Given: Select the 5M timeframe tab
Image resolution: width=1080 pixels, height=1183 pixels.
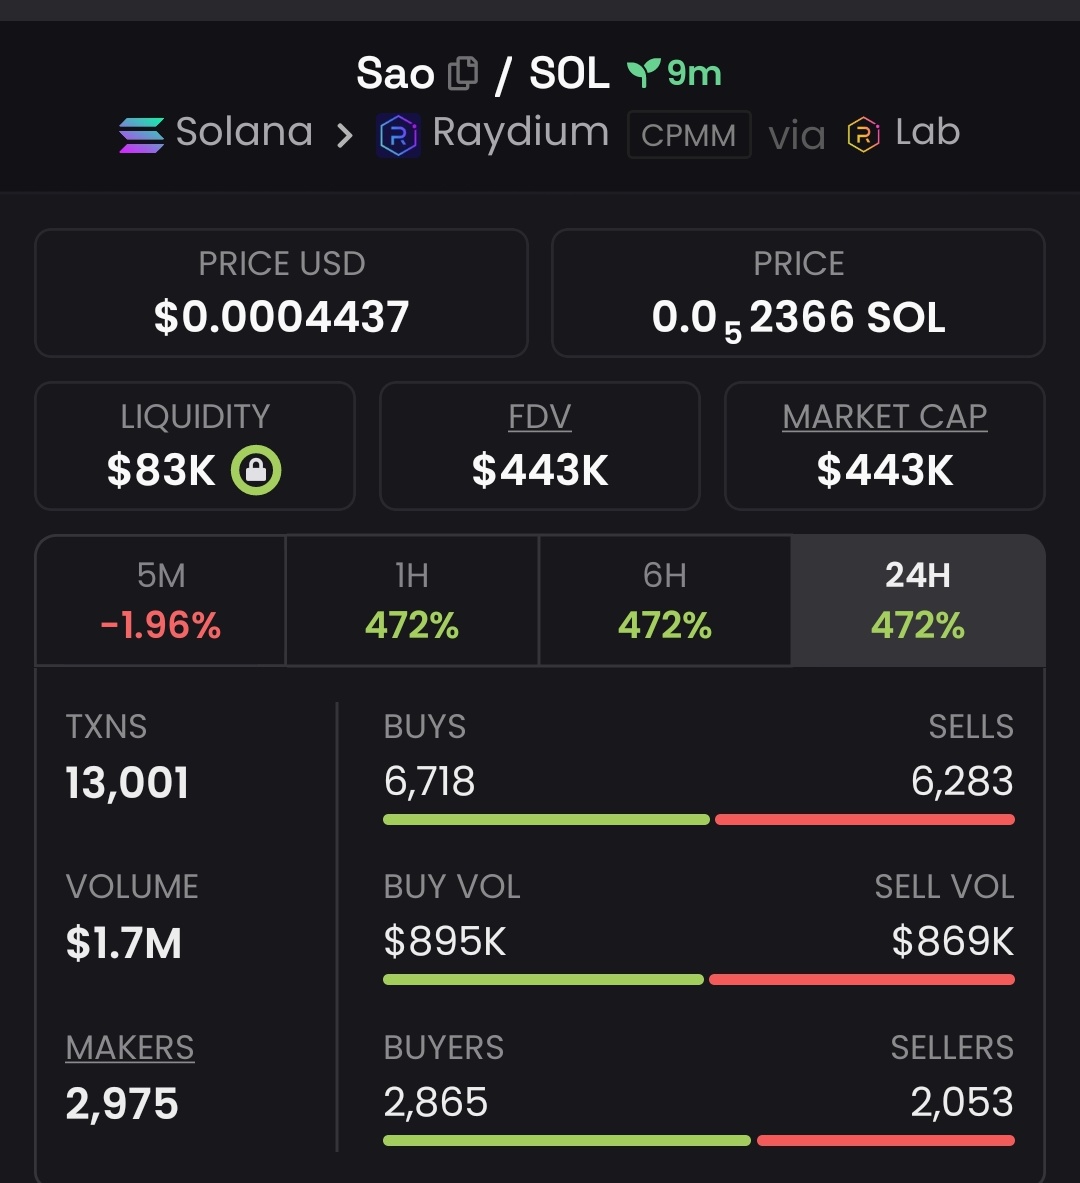Looking at the screenshot, I should click(161, 601).
